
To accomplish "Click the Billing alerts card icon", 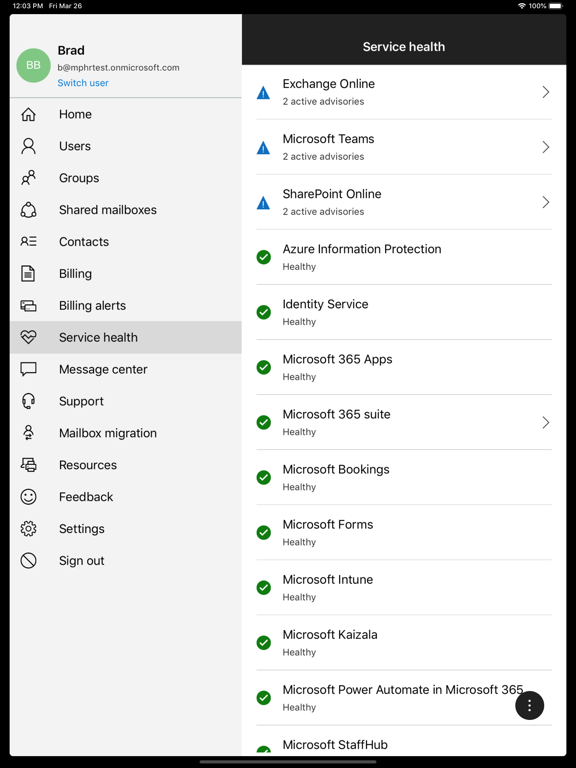I will 28,306.
